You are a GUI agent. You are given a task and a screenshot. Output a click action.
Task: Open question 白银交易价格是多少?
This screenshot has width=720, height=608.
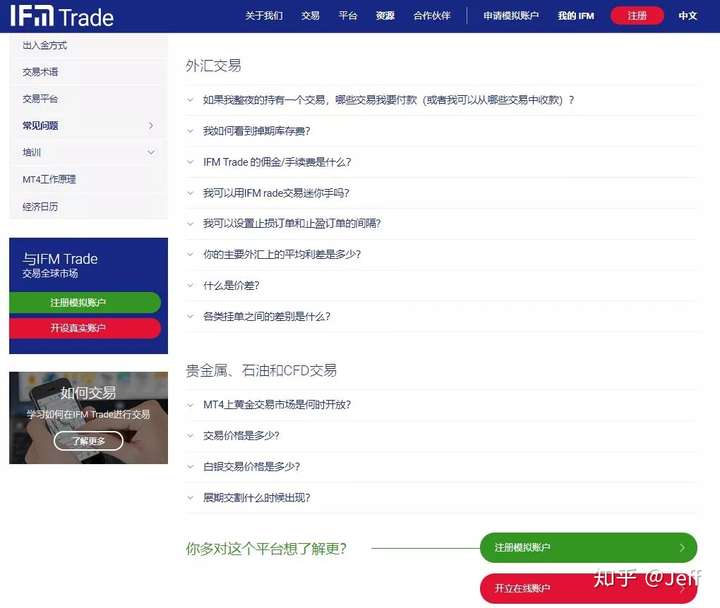[252, 467]
